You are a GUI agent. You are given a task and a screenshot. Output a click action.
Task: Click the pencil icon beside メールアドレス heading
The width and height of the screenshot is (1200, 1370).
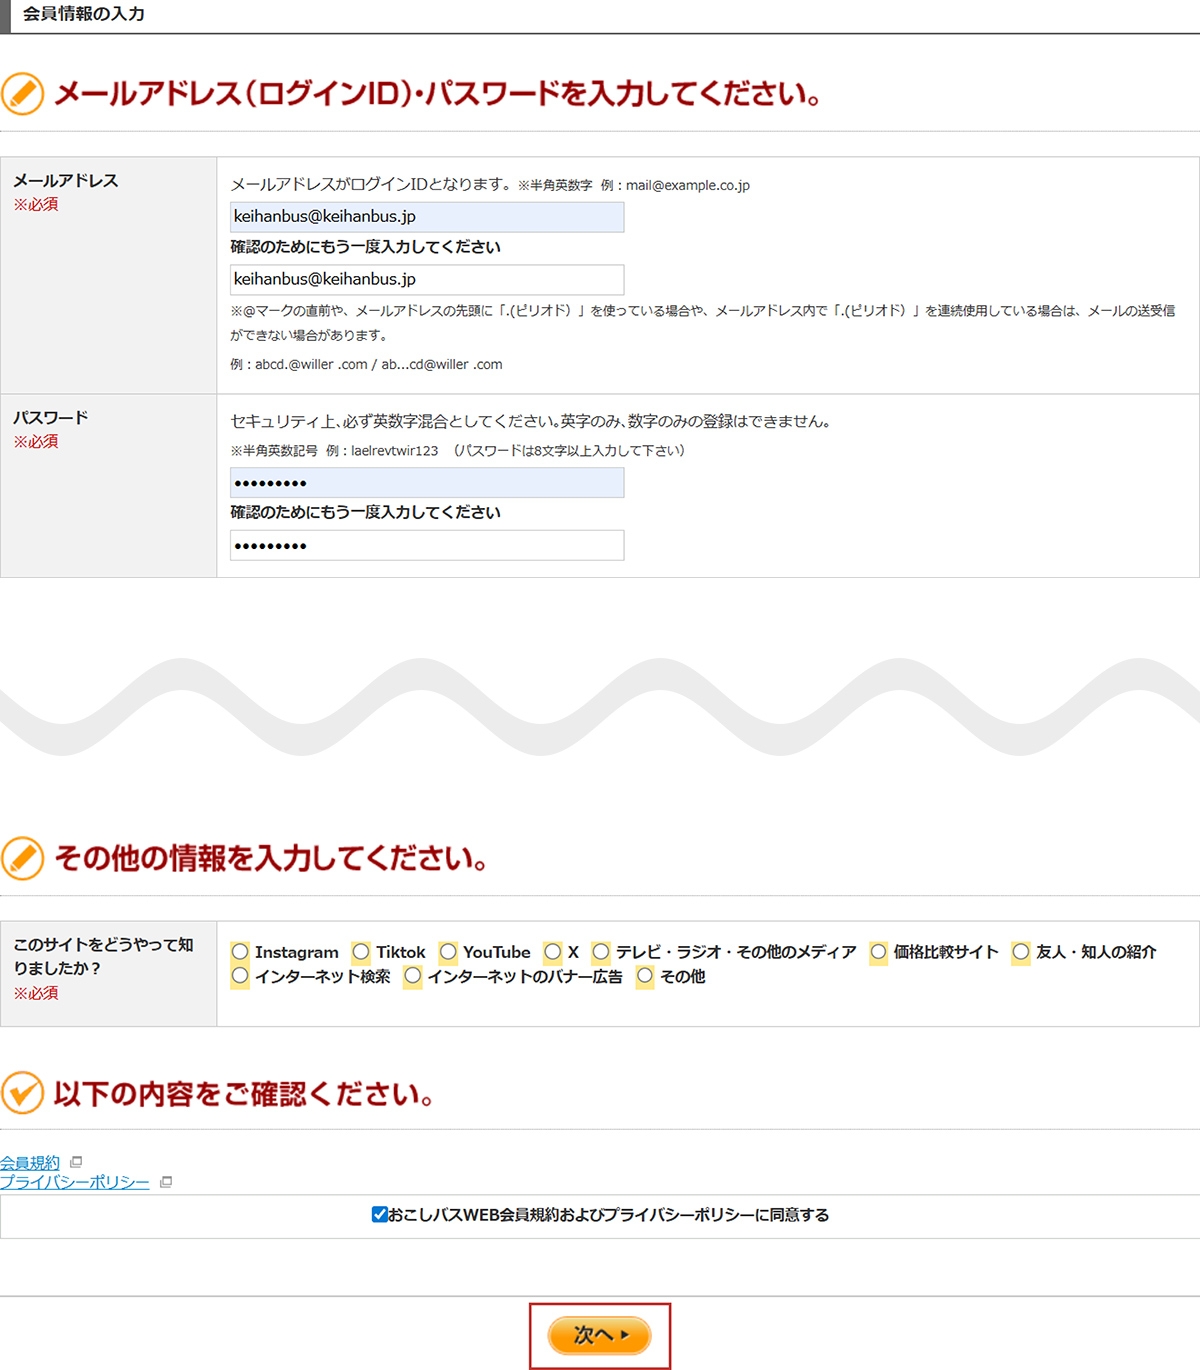tap(23, 94)
